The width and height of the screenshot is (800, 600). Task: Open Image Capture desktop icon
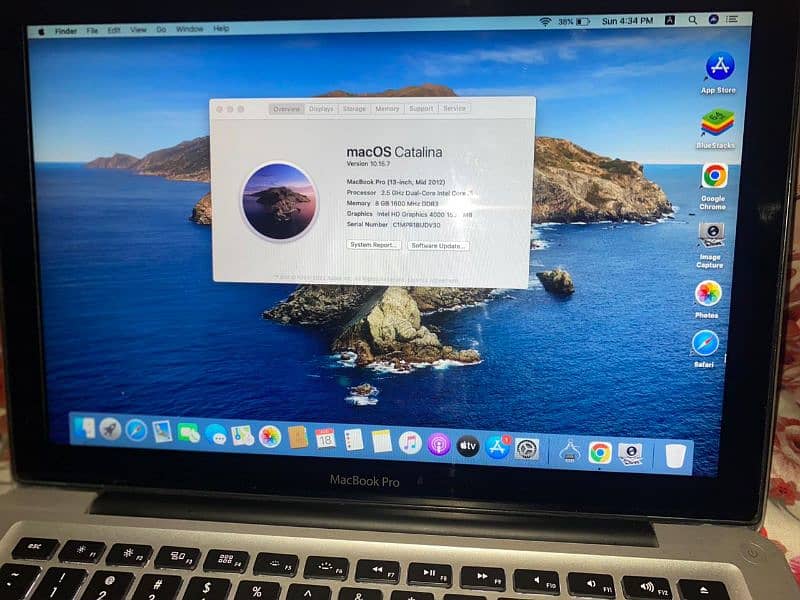[711, 235]
